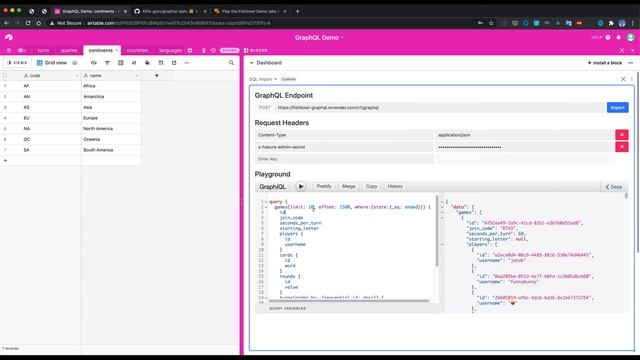Edit the GraphQL endpoint URL field
Image resolution: width=640 pixels, height=360 pixels.
(x=439, y=108)
